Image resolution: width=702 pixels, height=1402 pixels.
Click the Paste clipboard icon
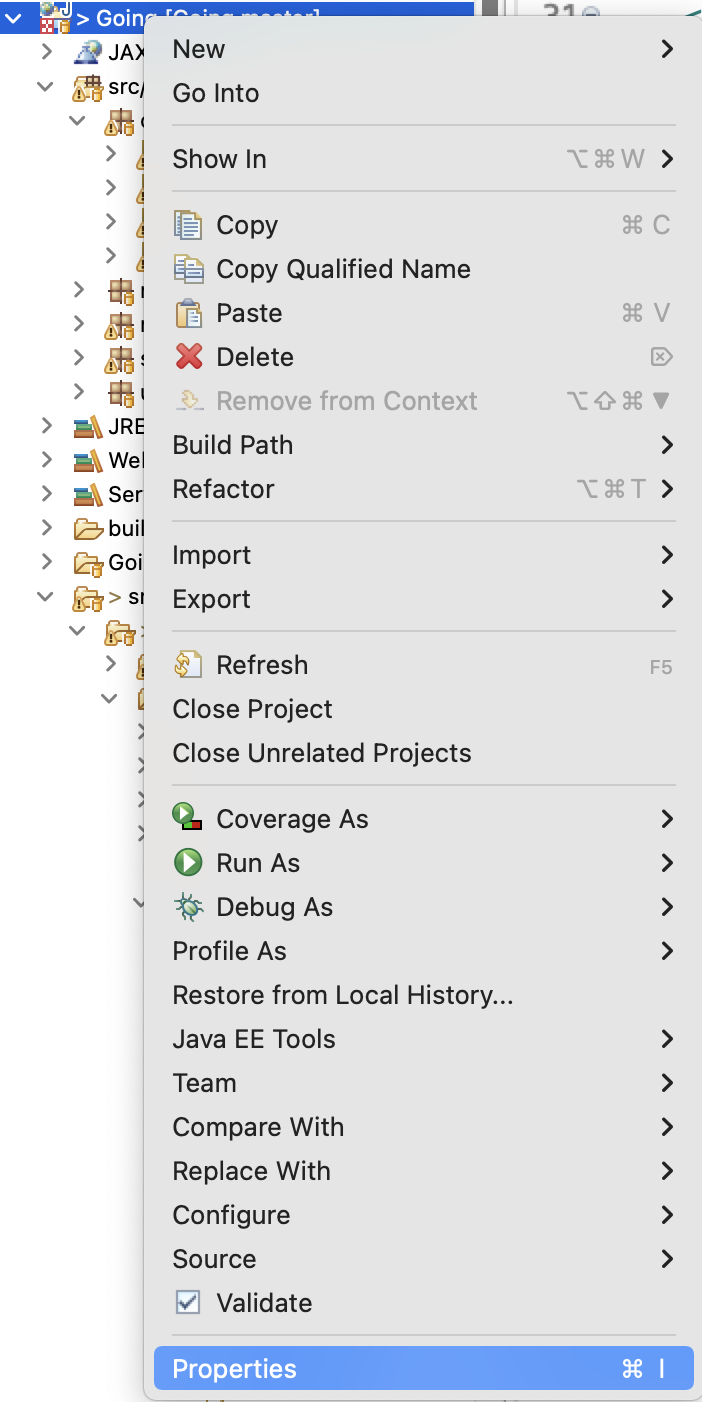coord(188,313)
